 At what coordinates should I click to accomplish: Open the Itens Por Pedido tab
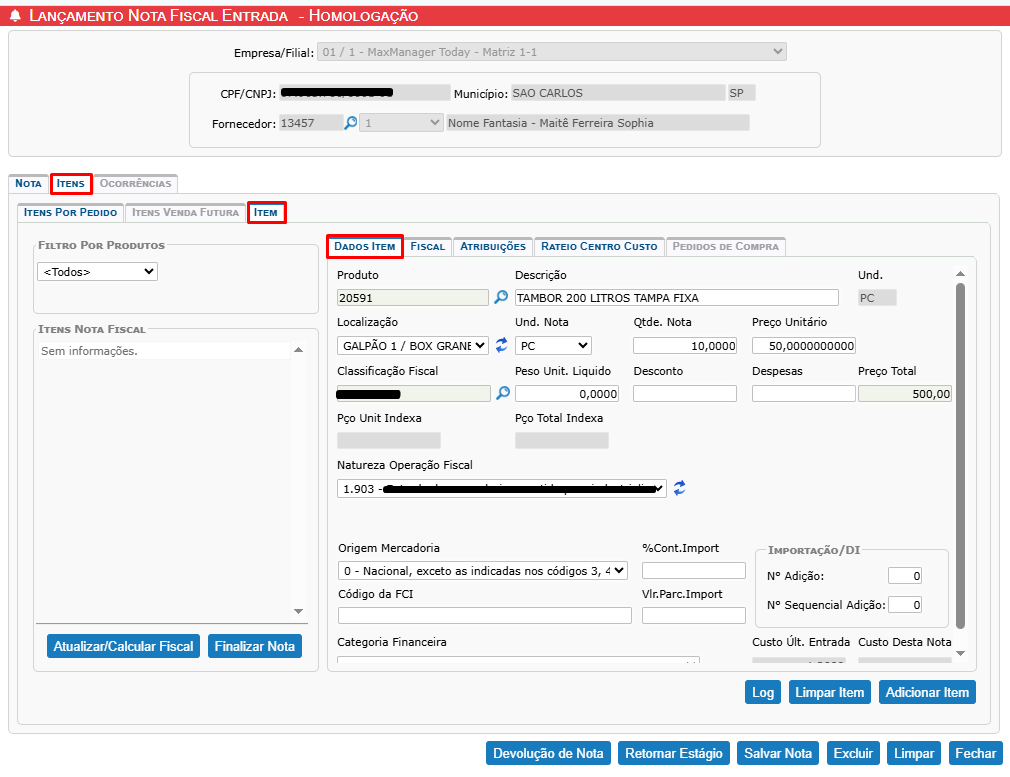click(x=70, y=212)
